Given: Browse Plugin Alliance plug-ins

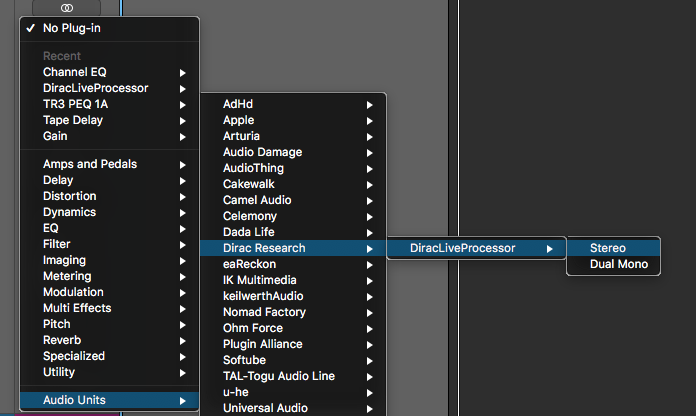Looking at the screenshot, I should [x=264, y=344].
